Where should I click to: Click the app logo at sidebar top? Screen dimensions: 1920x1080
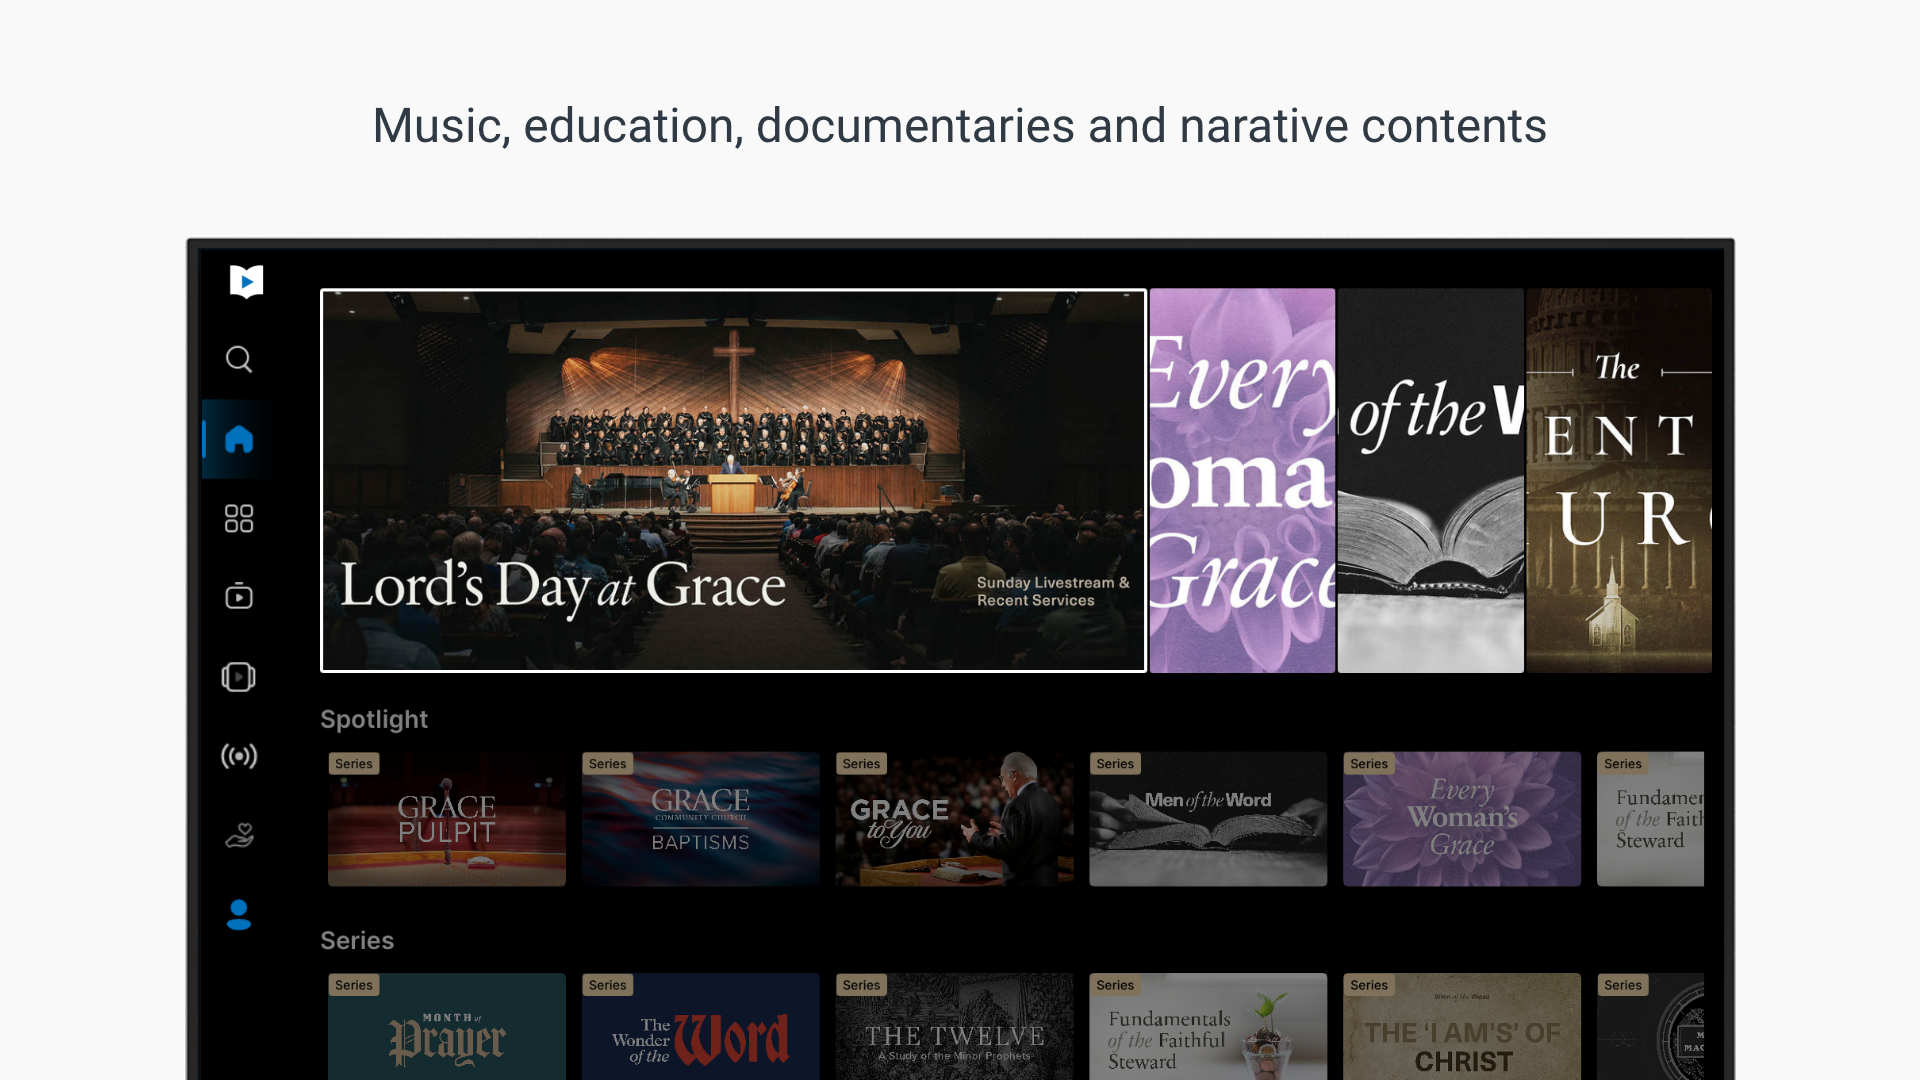(x=246, y=281)
